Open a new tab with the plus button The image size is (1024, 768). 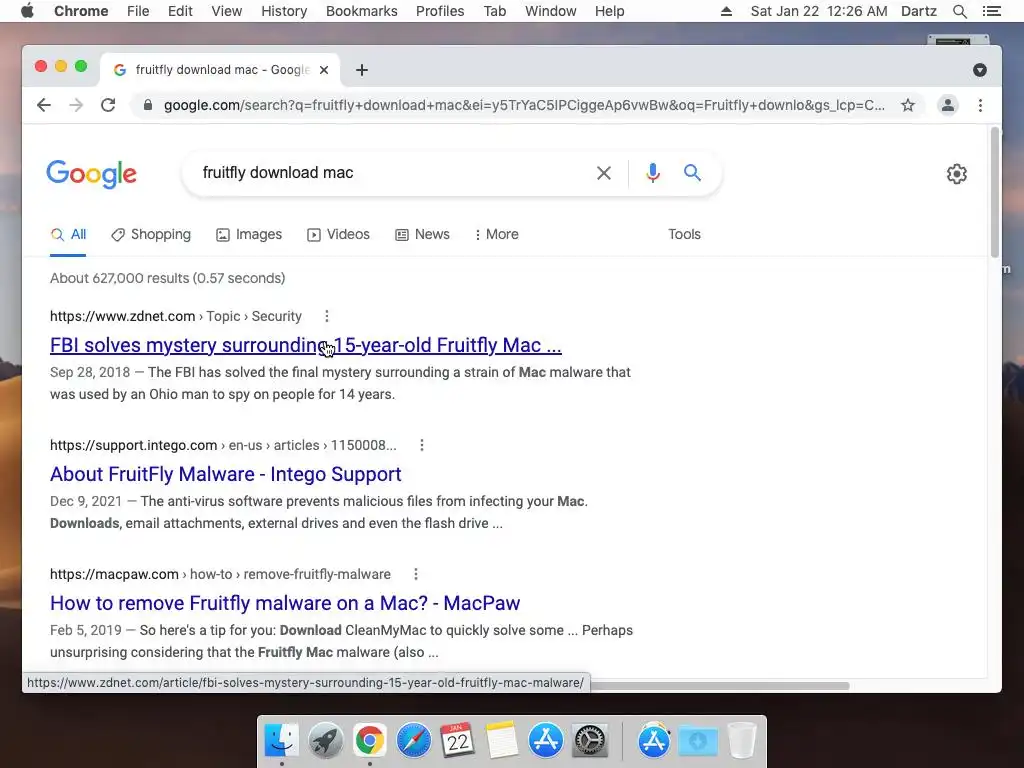(362, 70)
